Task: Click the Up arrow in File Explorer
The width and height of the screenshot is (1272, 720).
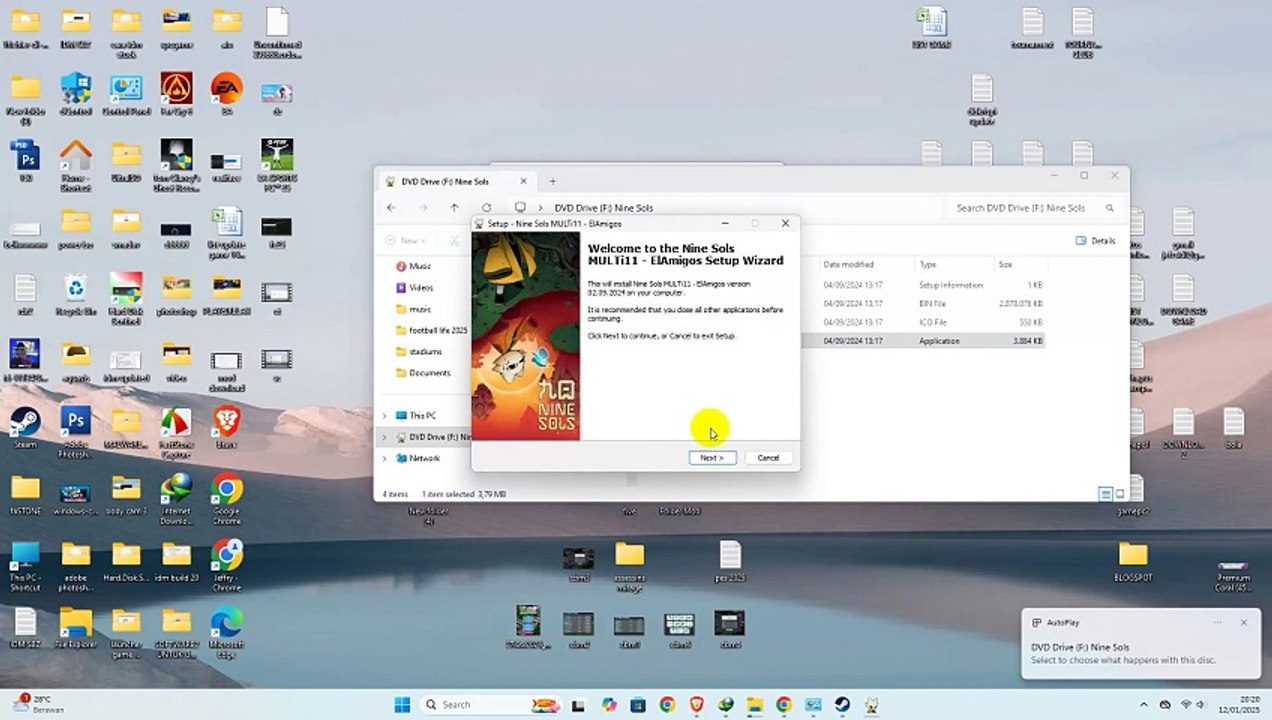Action: point(454,208)
